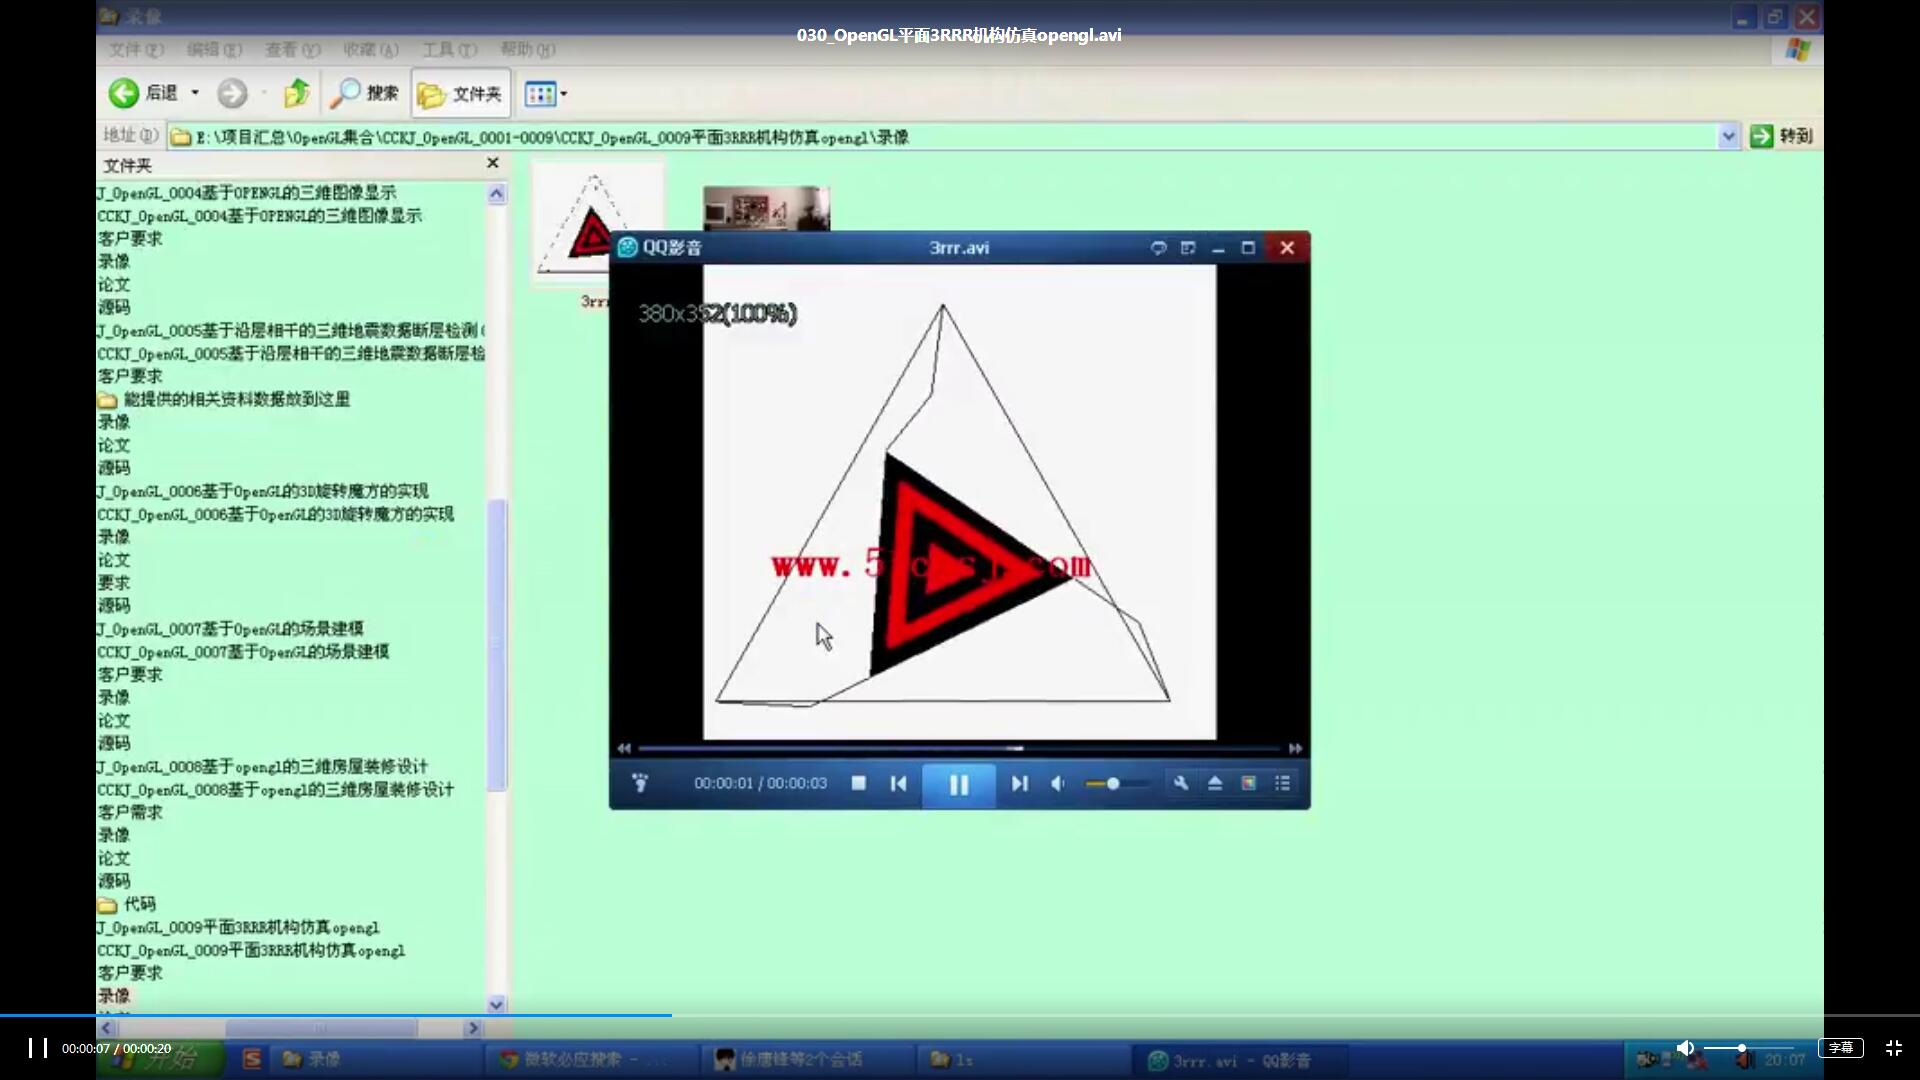This screenshot has width=1920, height=1080.
Task: Select CCKJ_OpenGL_0008基于opengl的三维房屋装修设计
Action: [x=275, y=790]
